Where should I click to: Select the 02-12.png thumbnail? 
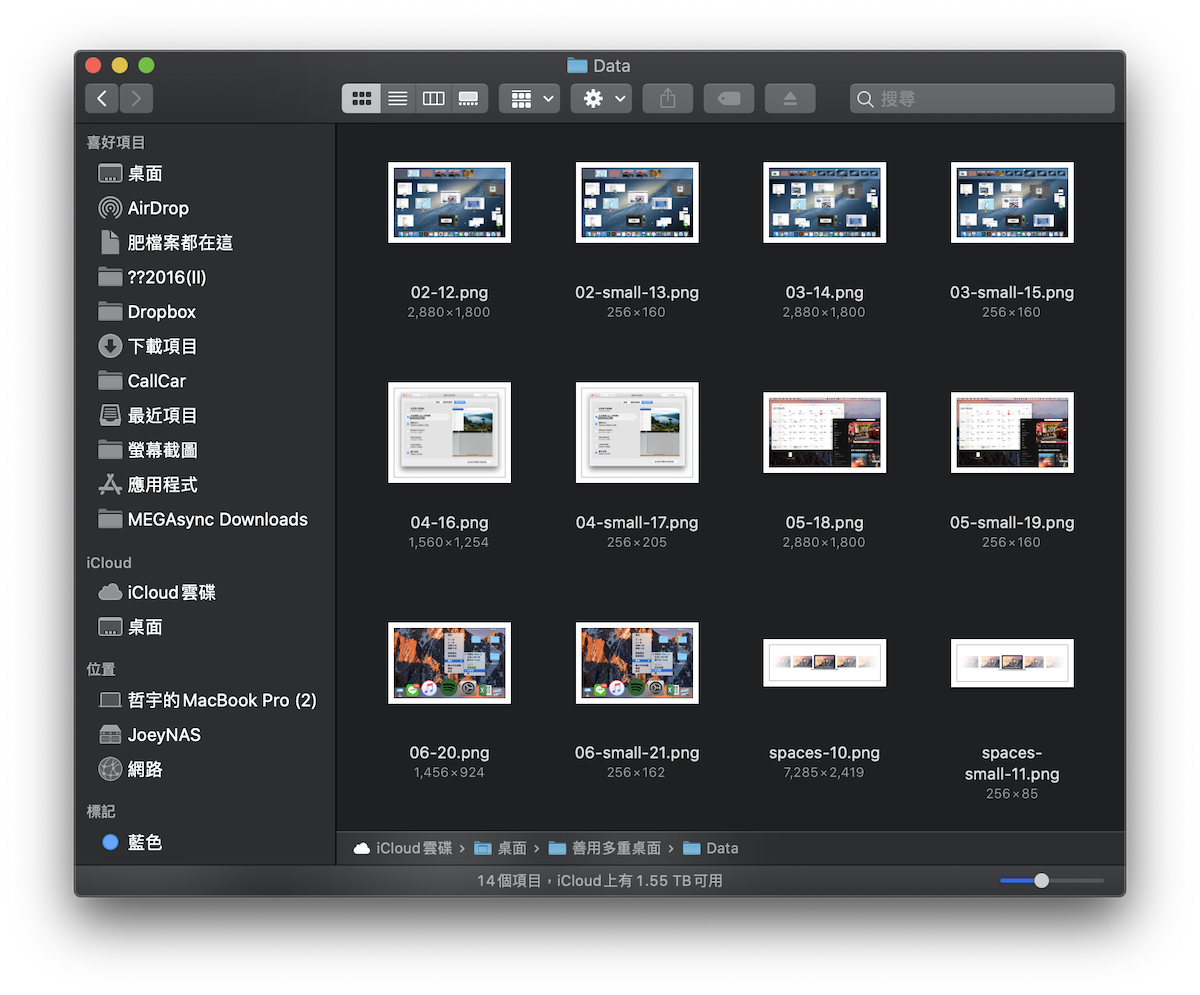pyautogui.click(x=449, y=202)
